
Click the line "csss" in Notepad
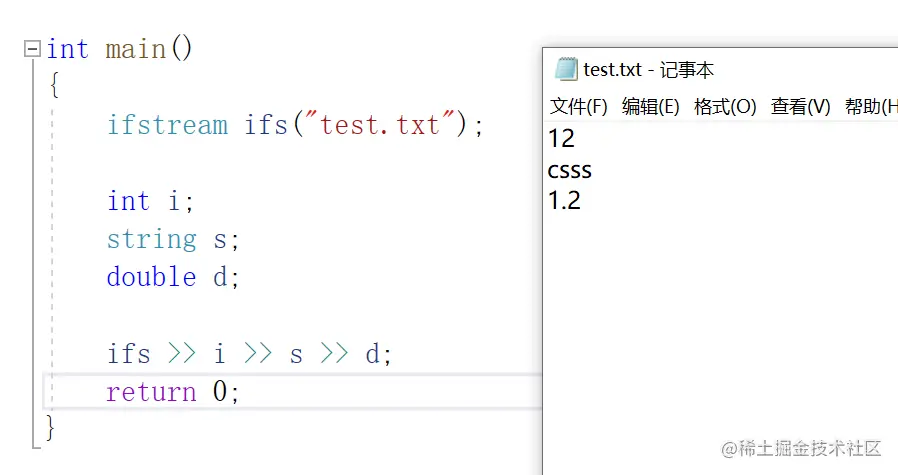click(570, 171)
